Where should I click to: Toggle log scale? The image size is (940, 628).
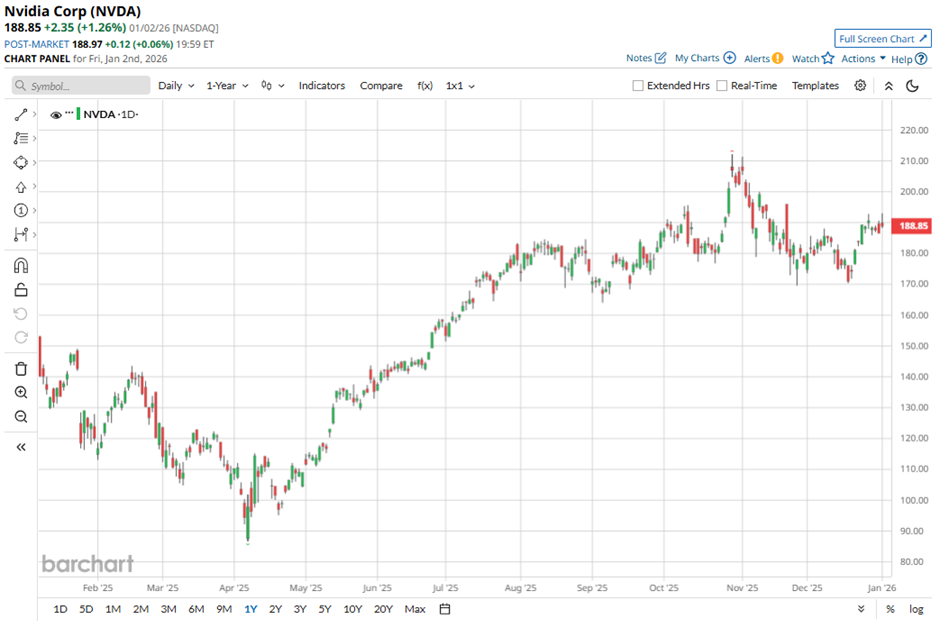coord(916,609)
